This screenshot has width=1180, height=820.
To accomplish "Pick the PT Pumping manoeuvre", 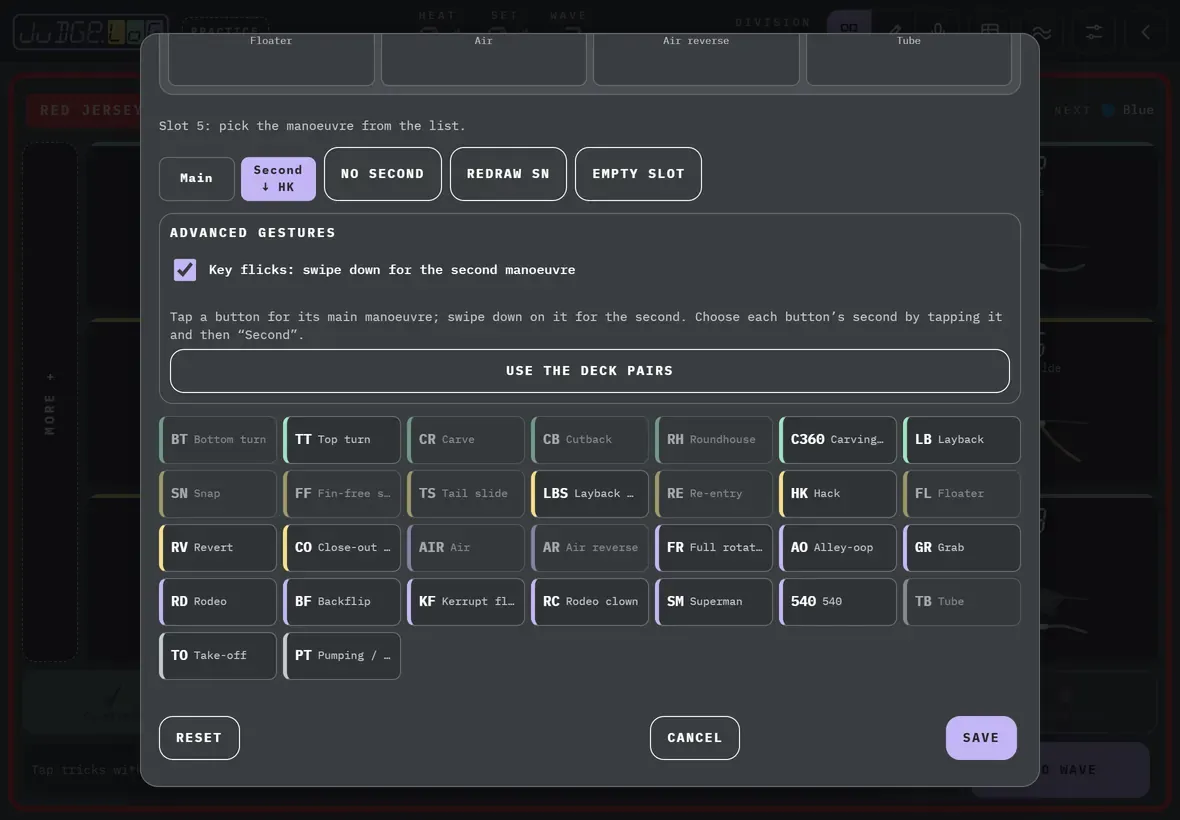I will pos(342,656).
